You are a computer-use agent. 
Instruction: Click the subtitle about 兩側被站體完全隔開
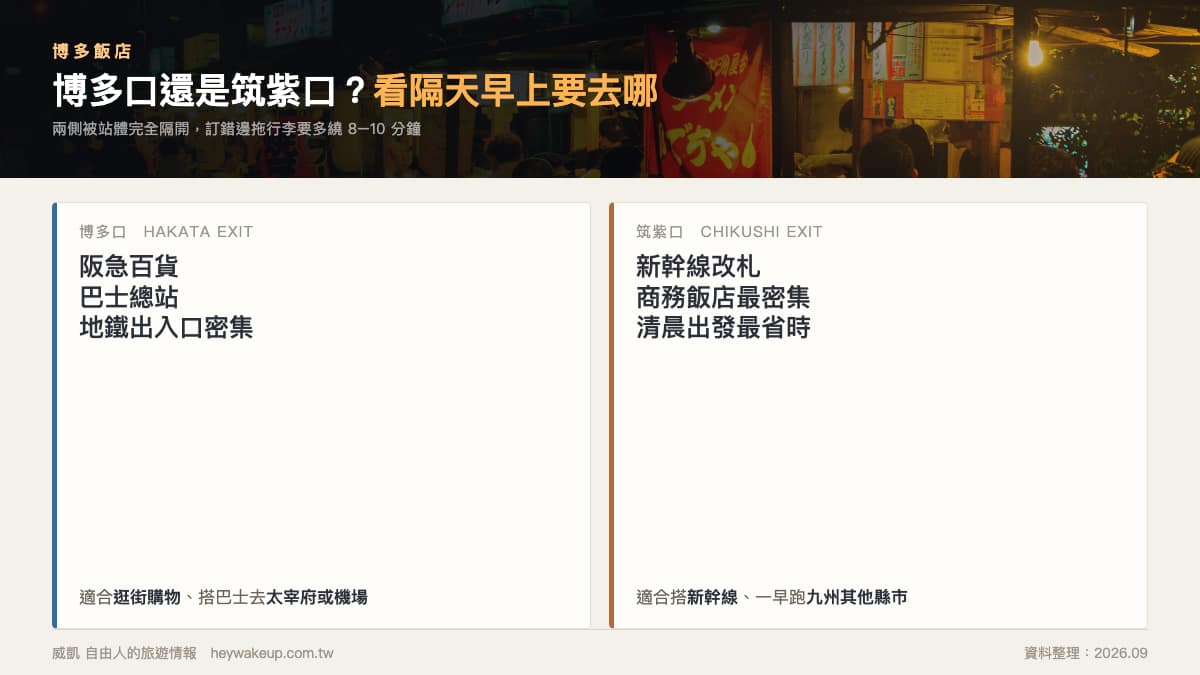tap(237, 129)
